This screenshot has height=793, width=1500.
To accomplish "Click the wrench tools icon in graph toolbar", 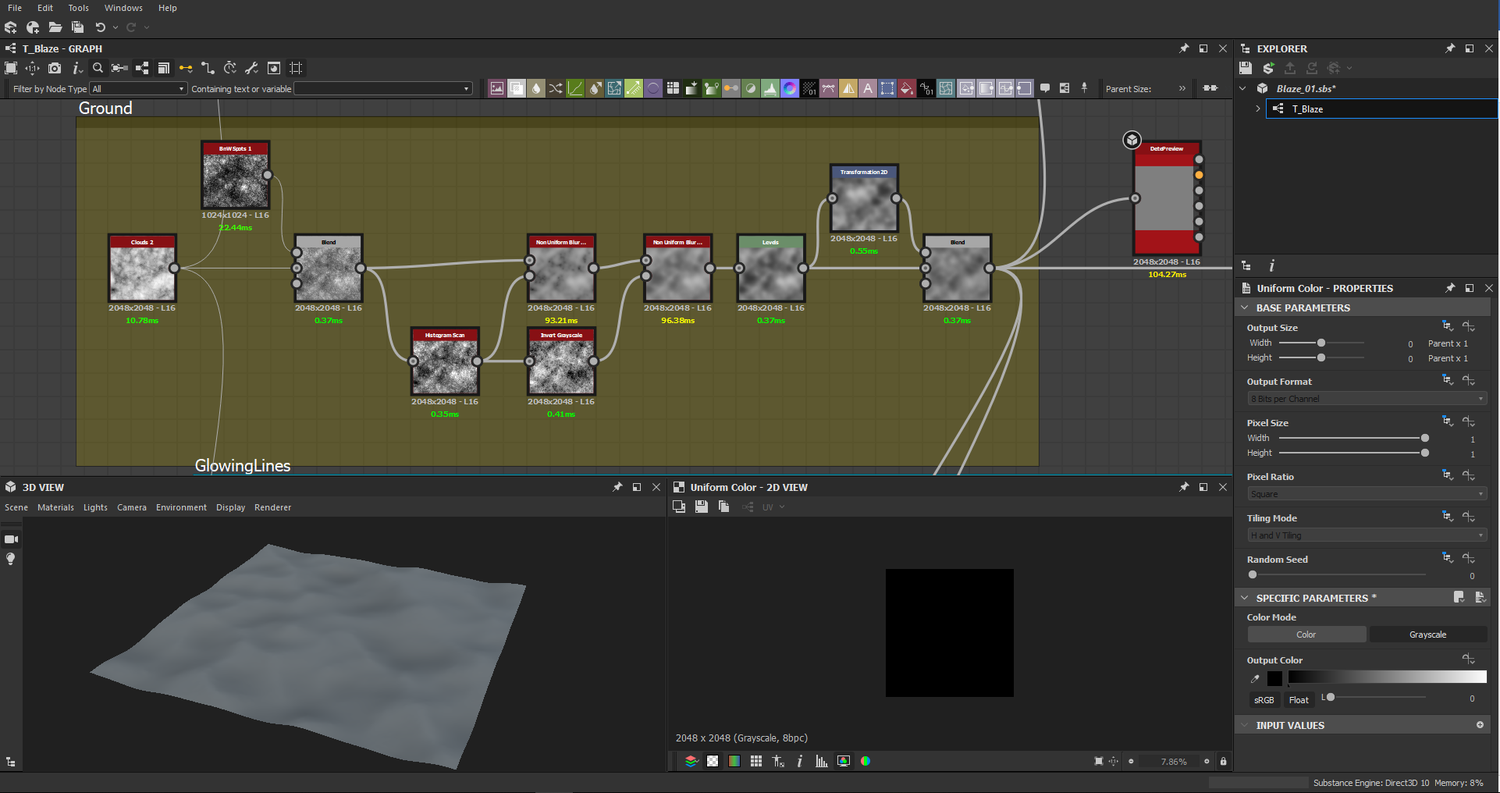I will tap(251, 68).
